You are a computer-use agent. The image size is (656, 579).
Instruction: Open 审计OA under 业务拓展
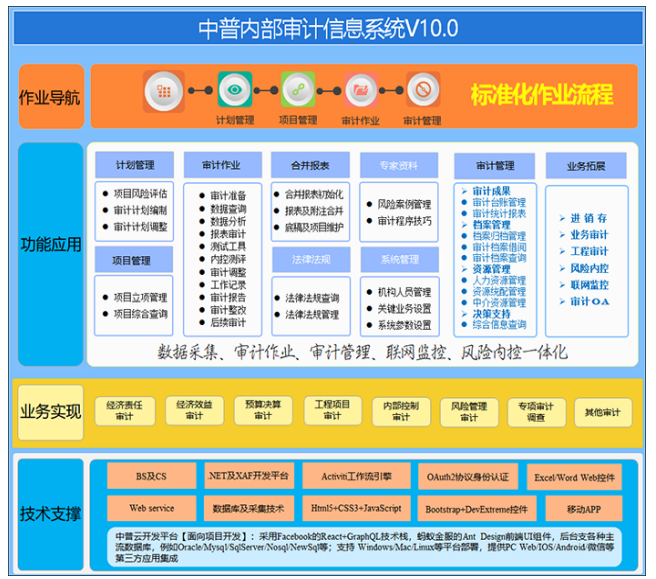[x=589, y=302]
